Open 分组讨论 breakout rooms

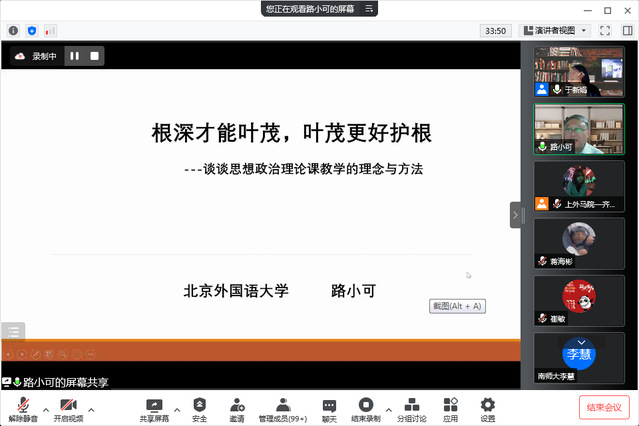(411, 405)
